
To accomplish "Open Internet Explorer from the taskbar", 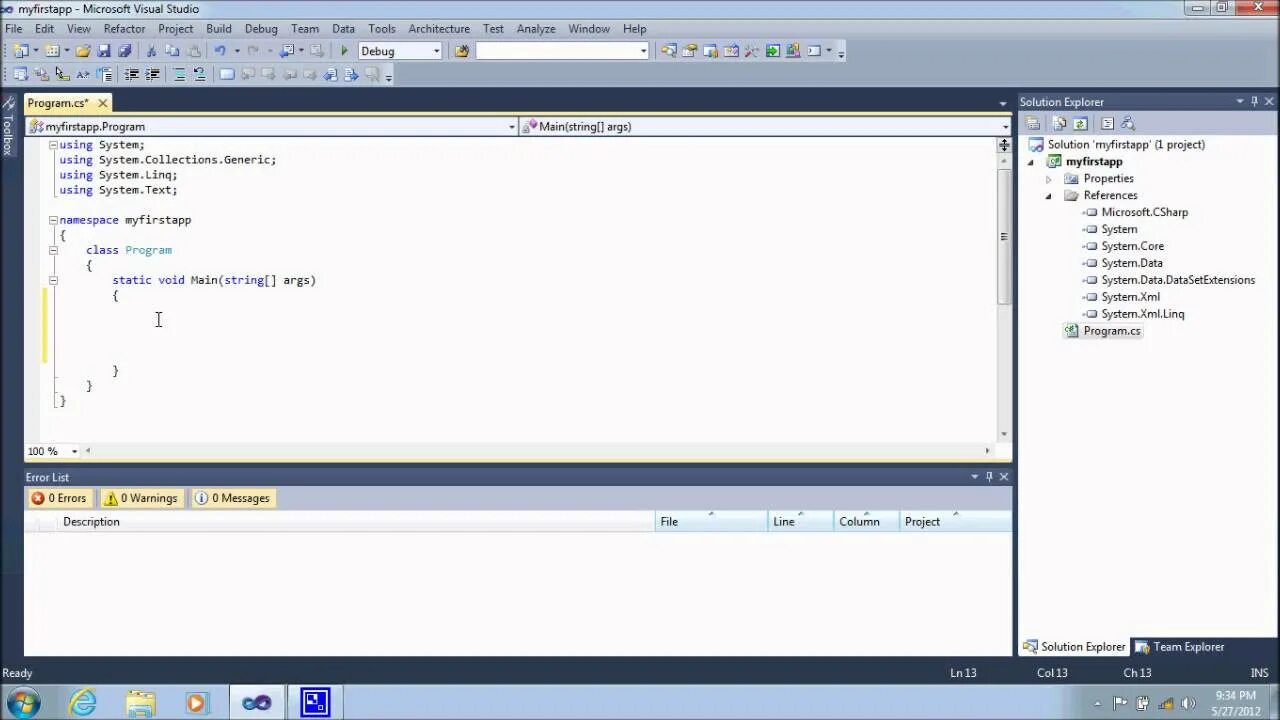I will tap(83, 703).
